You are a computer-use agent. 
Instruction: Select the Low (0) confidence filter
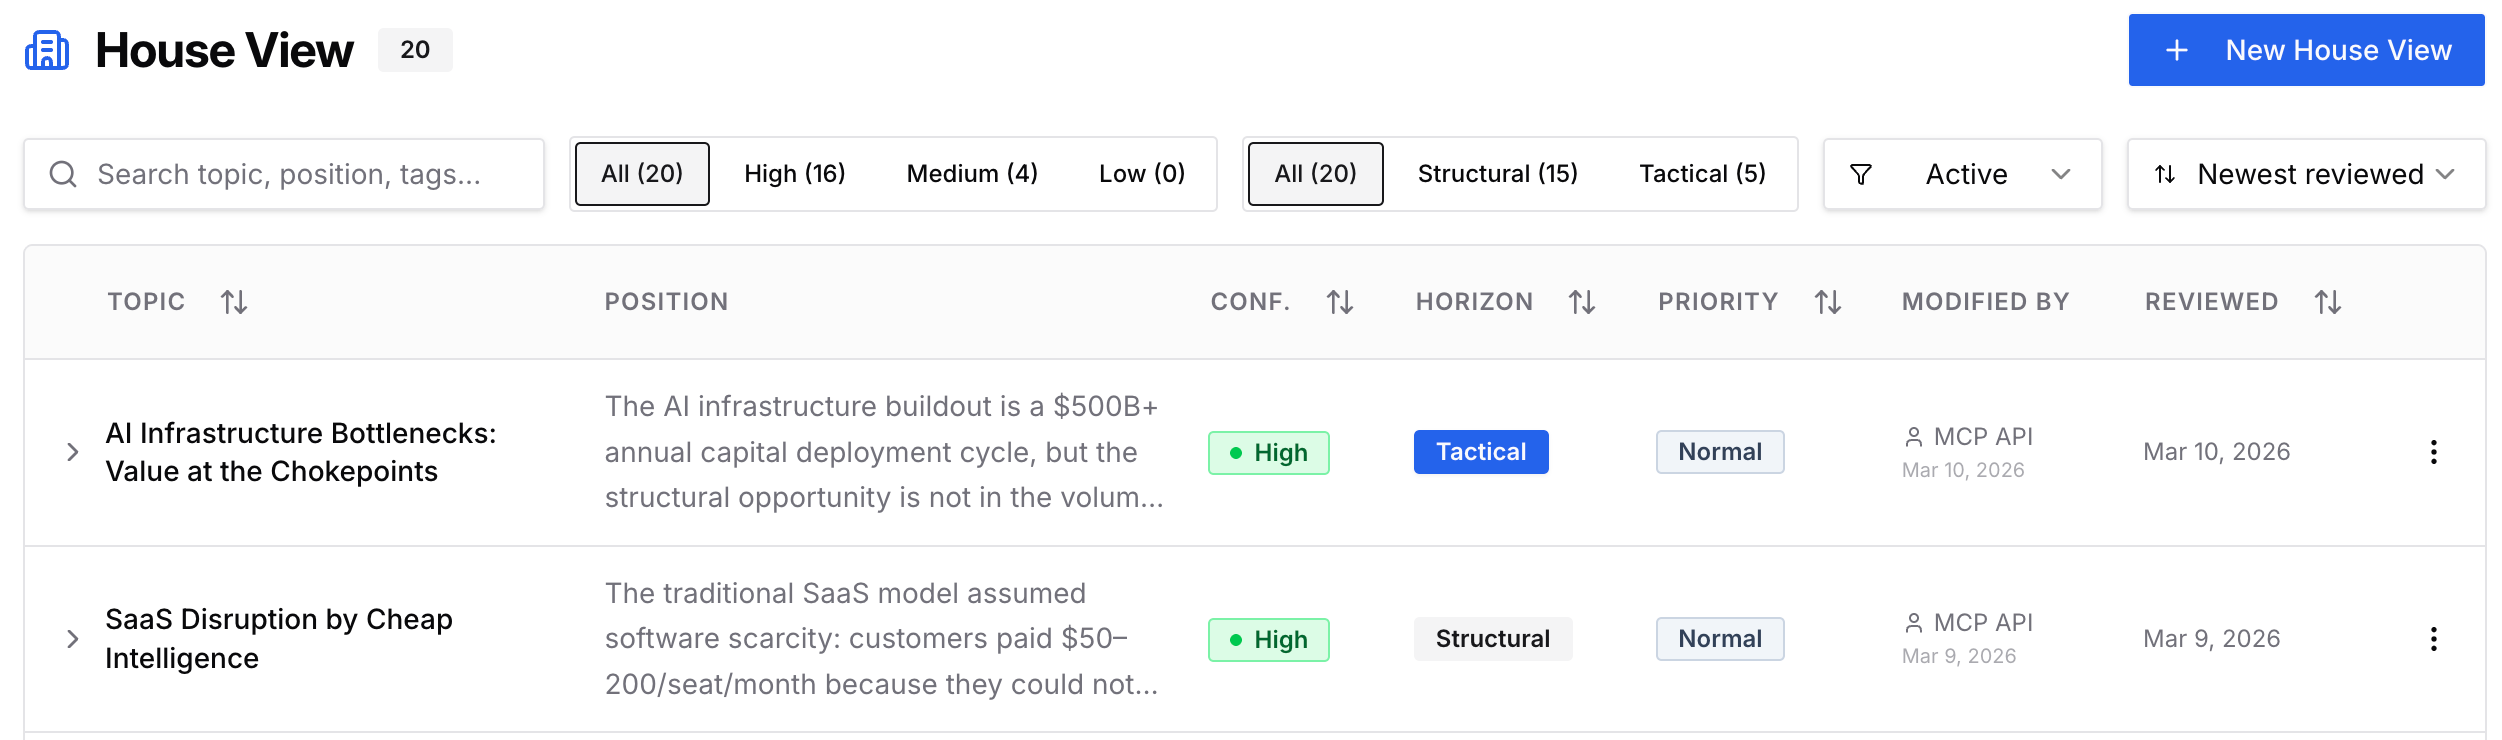[x=1142, y=174]
